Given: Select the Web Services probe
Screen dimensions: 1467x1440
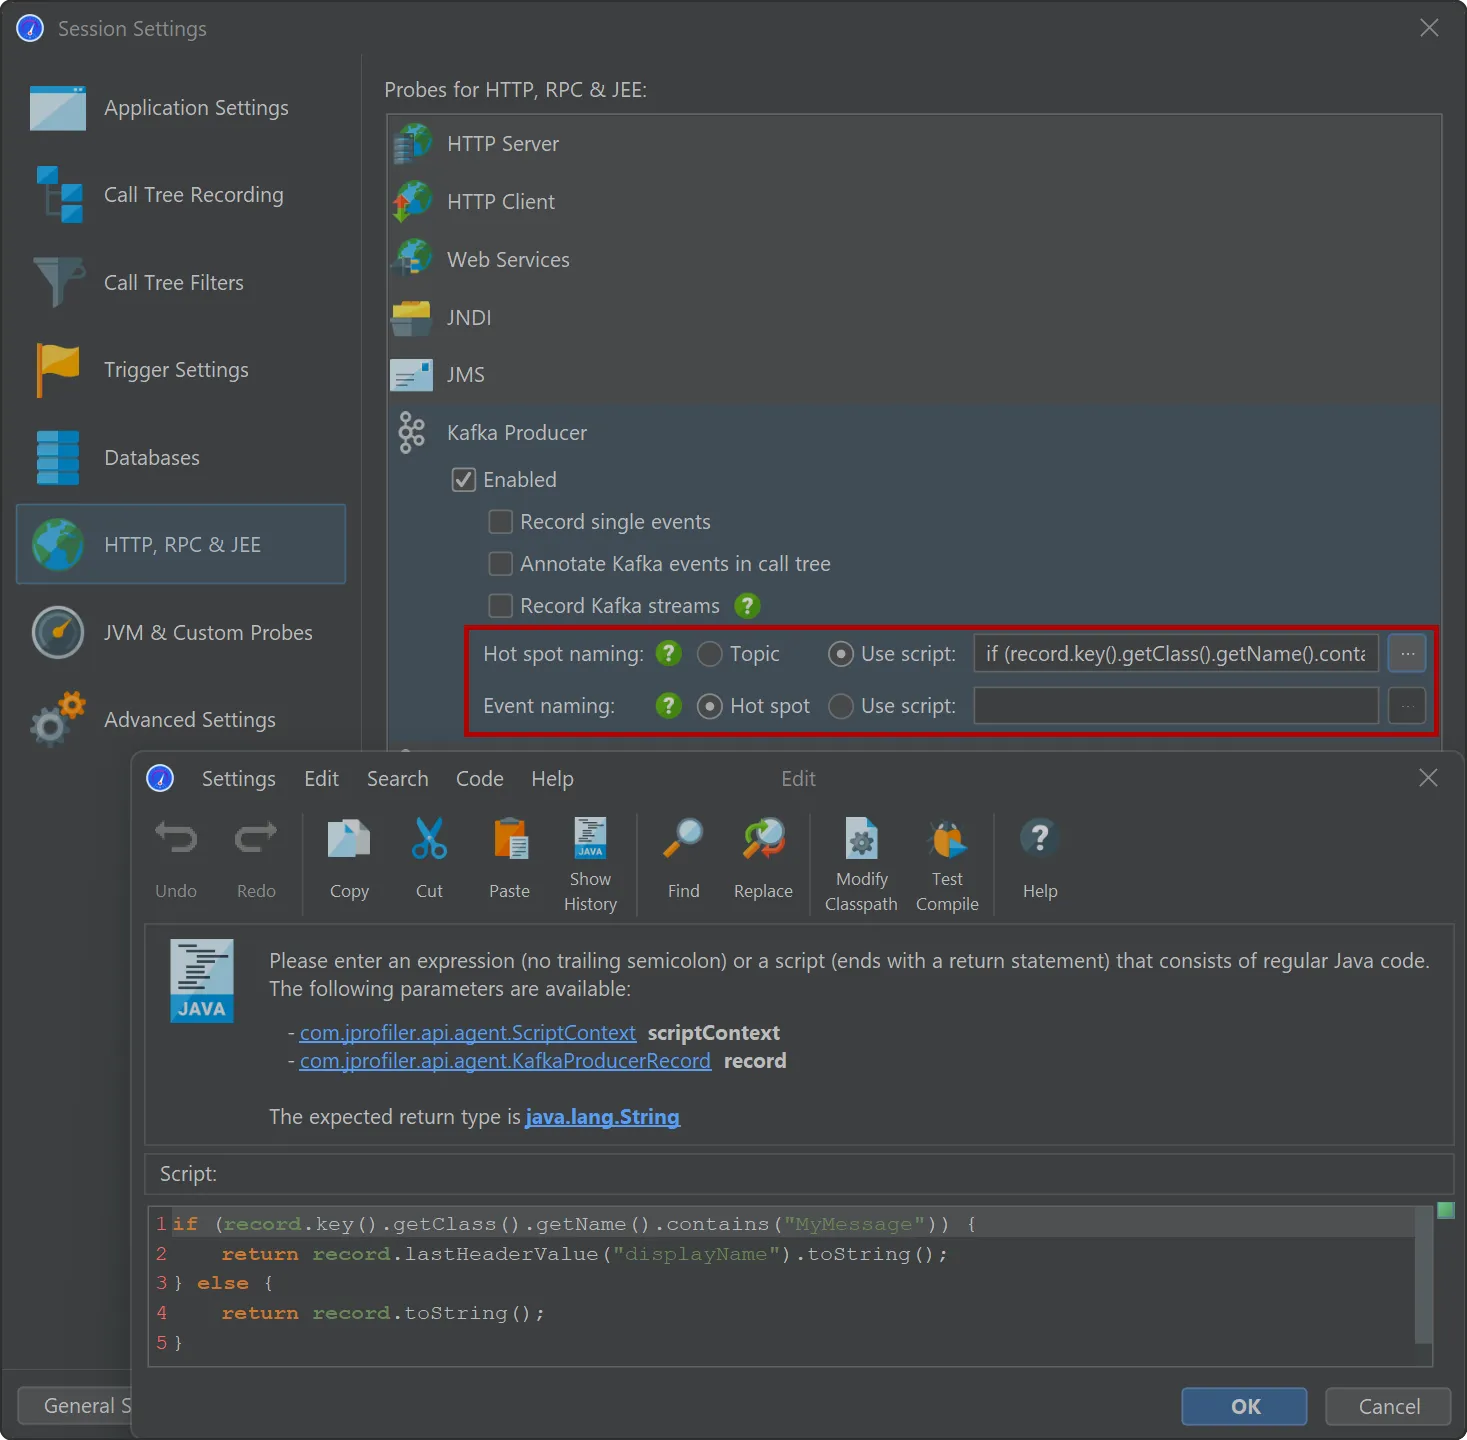Looking at the screenshot, I should 914,260.
